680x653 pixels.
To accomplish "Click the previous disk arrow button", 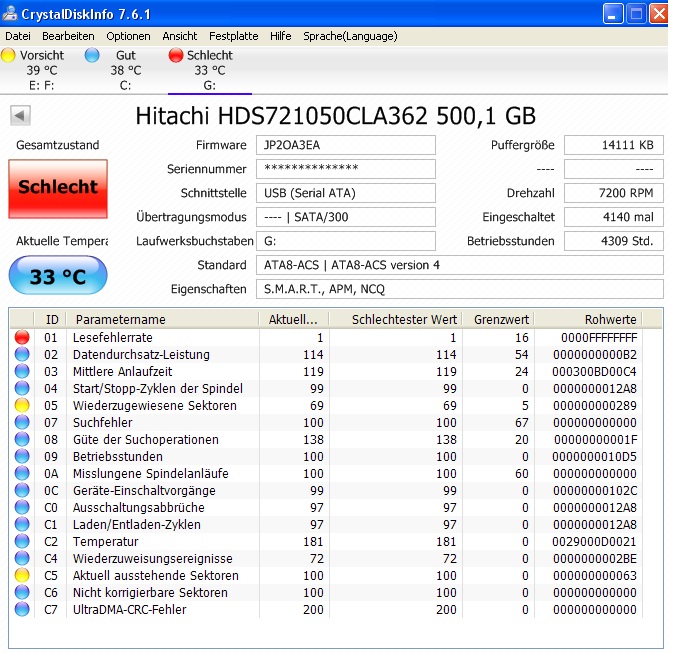I will point(20,115).
